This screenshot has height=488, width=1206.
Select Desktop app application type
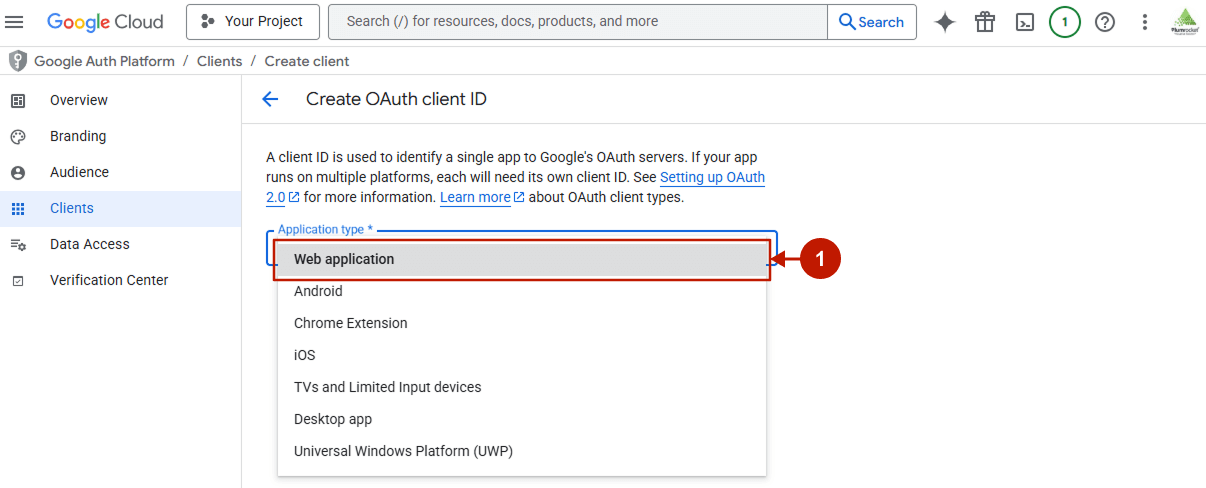[521, 419]
